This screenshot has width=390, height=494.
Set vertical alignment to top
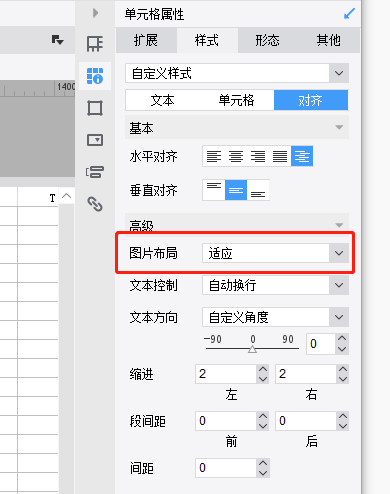pyautogui.click(x=214, y=190)
